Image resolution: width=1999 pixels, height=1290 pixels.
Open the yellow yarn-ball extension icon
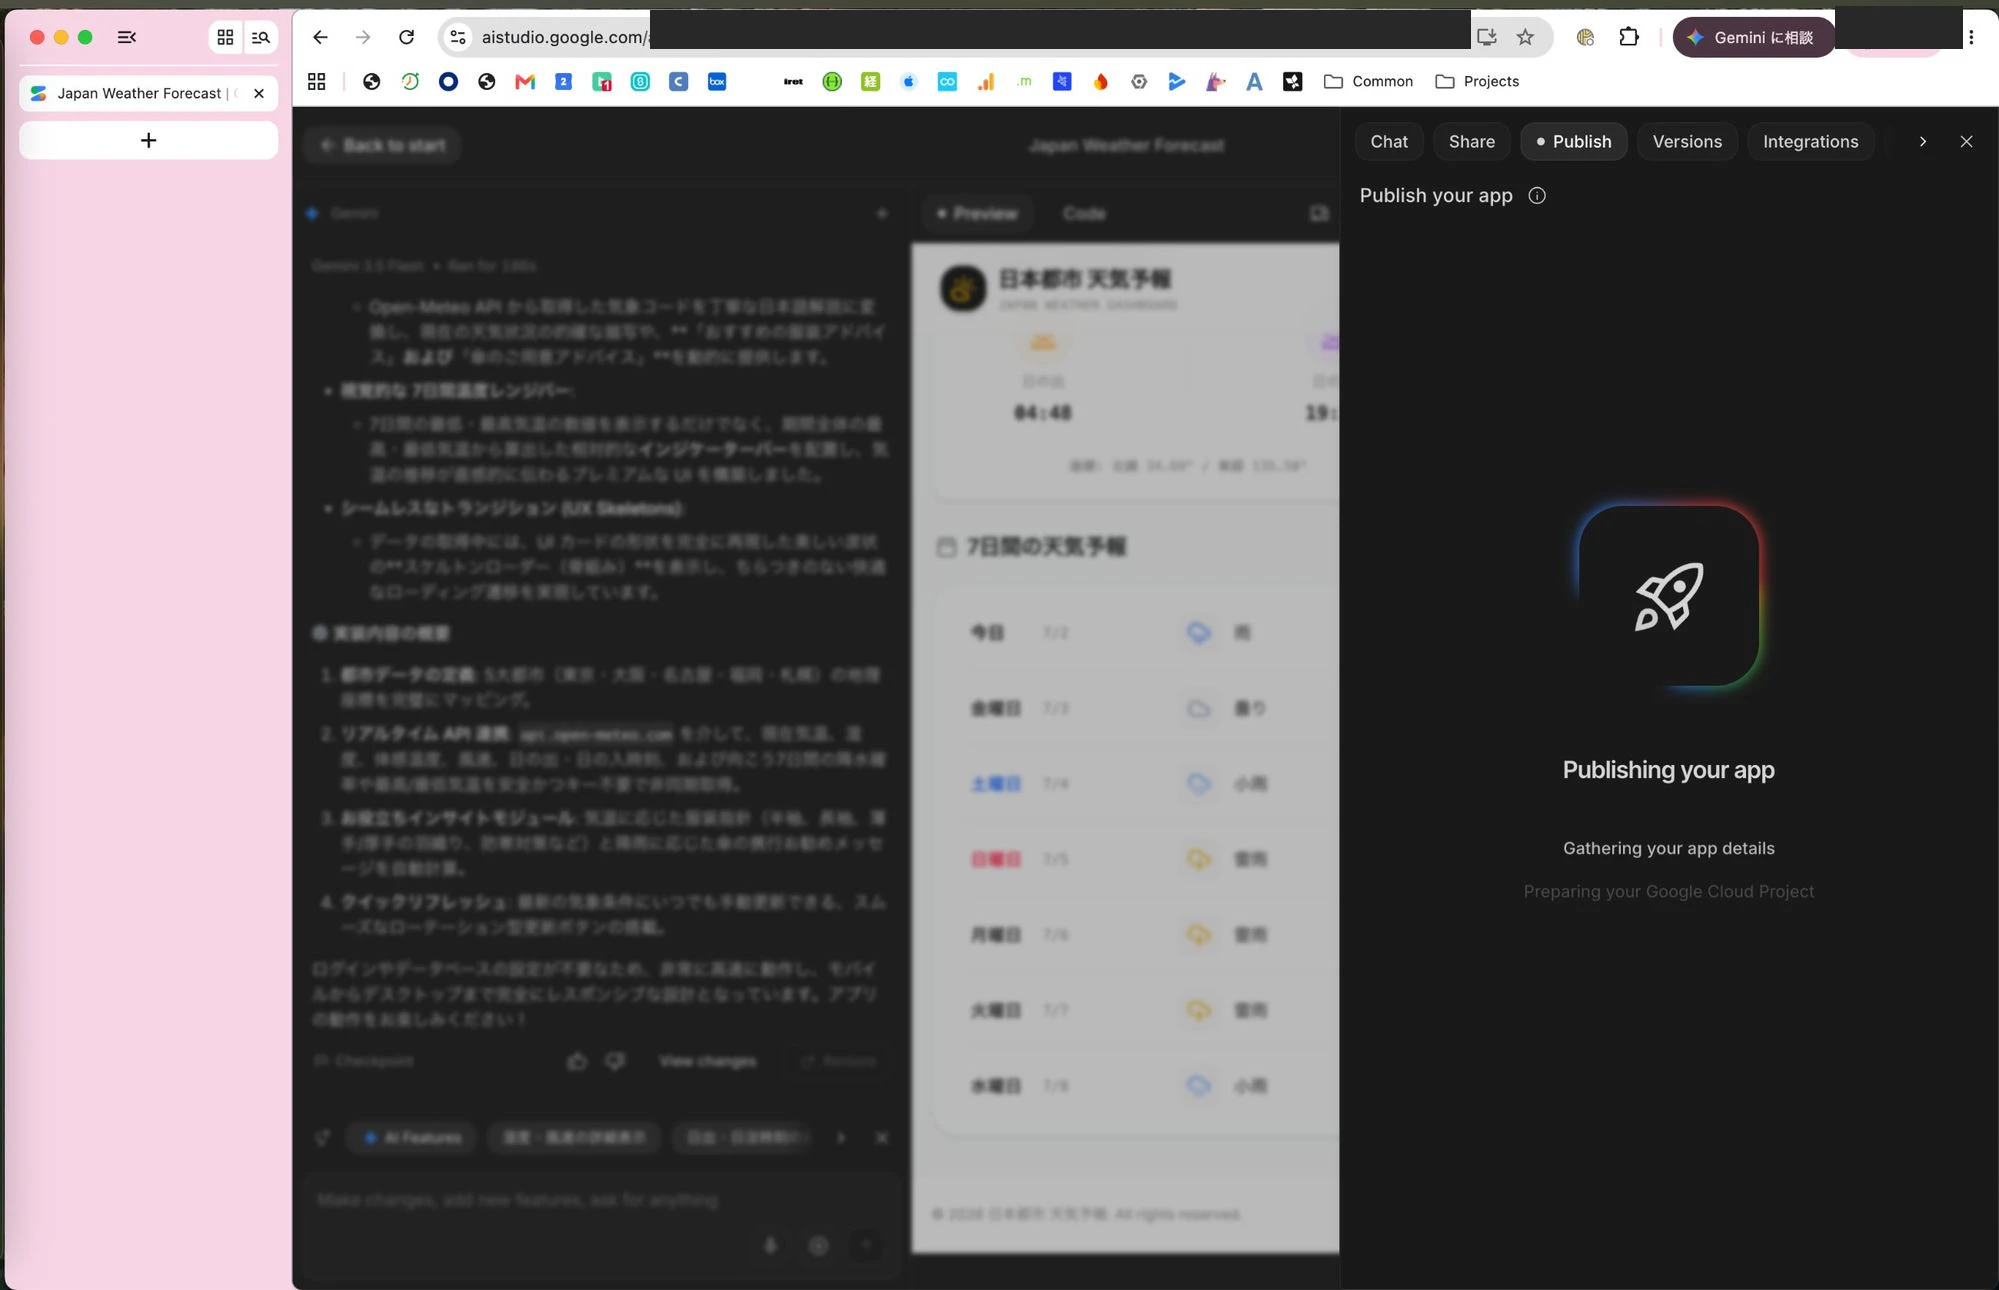pyautogui.click(x=1585, y=37)
